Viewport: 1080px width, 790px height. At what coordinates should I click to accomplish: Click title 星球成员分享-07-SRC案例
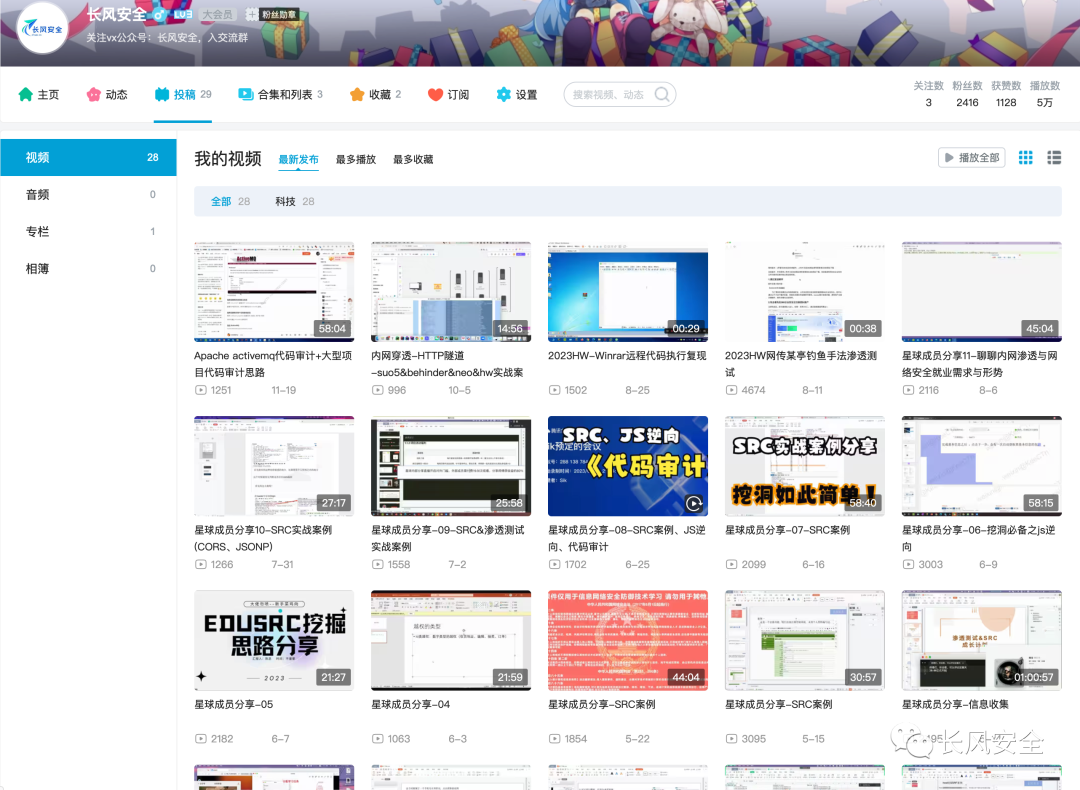click(x=787, y=530)
